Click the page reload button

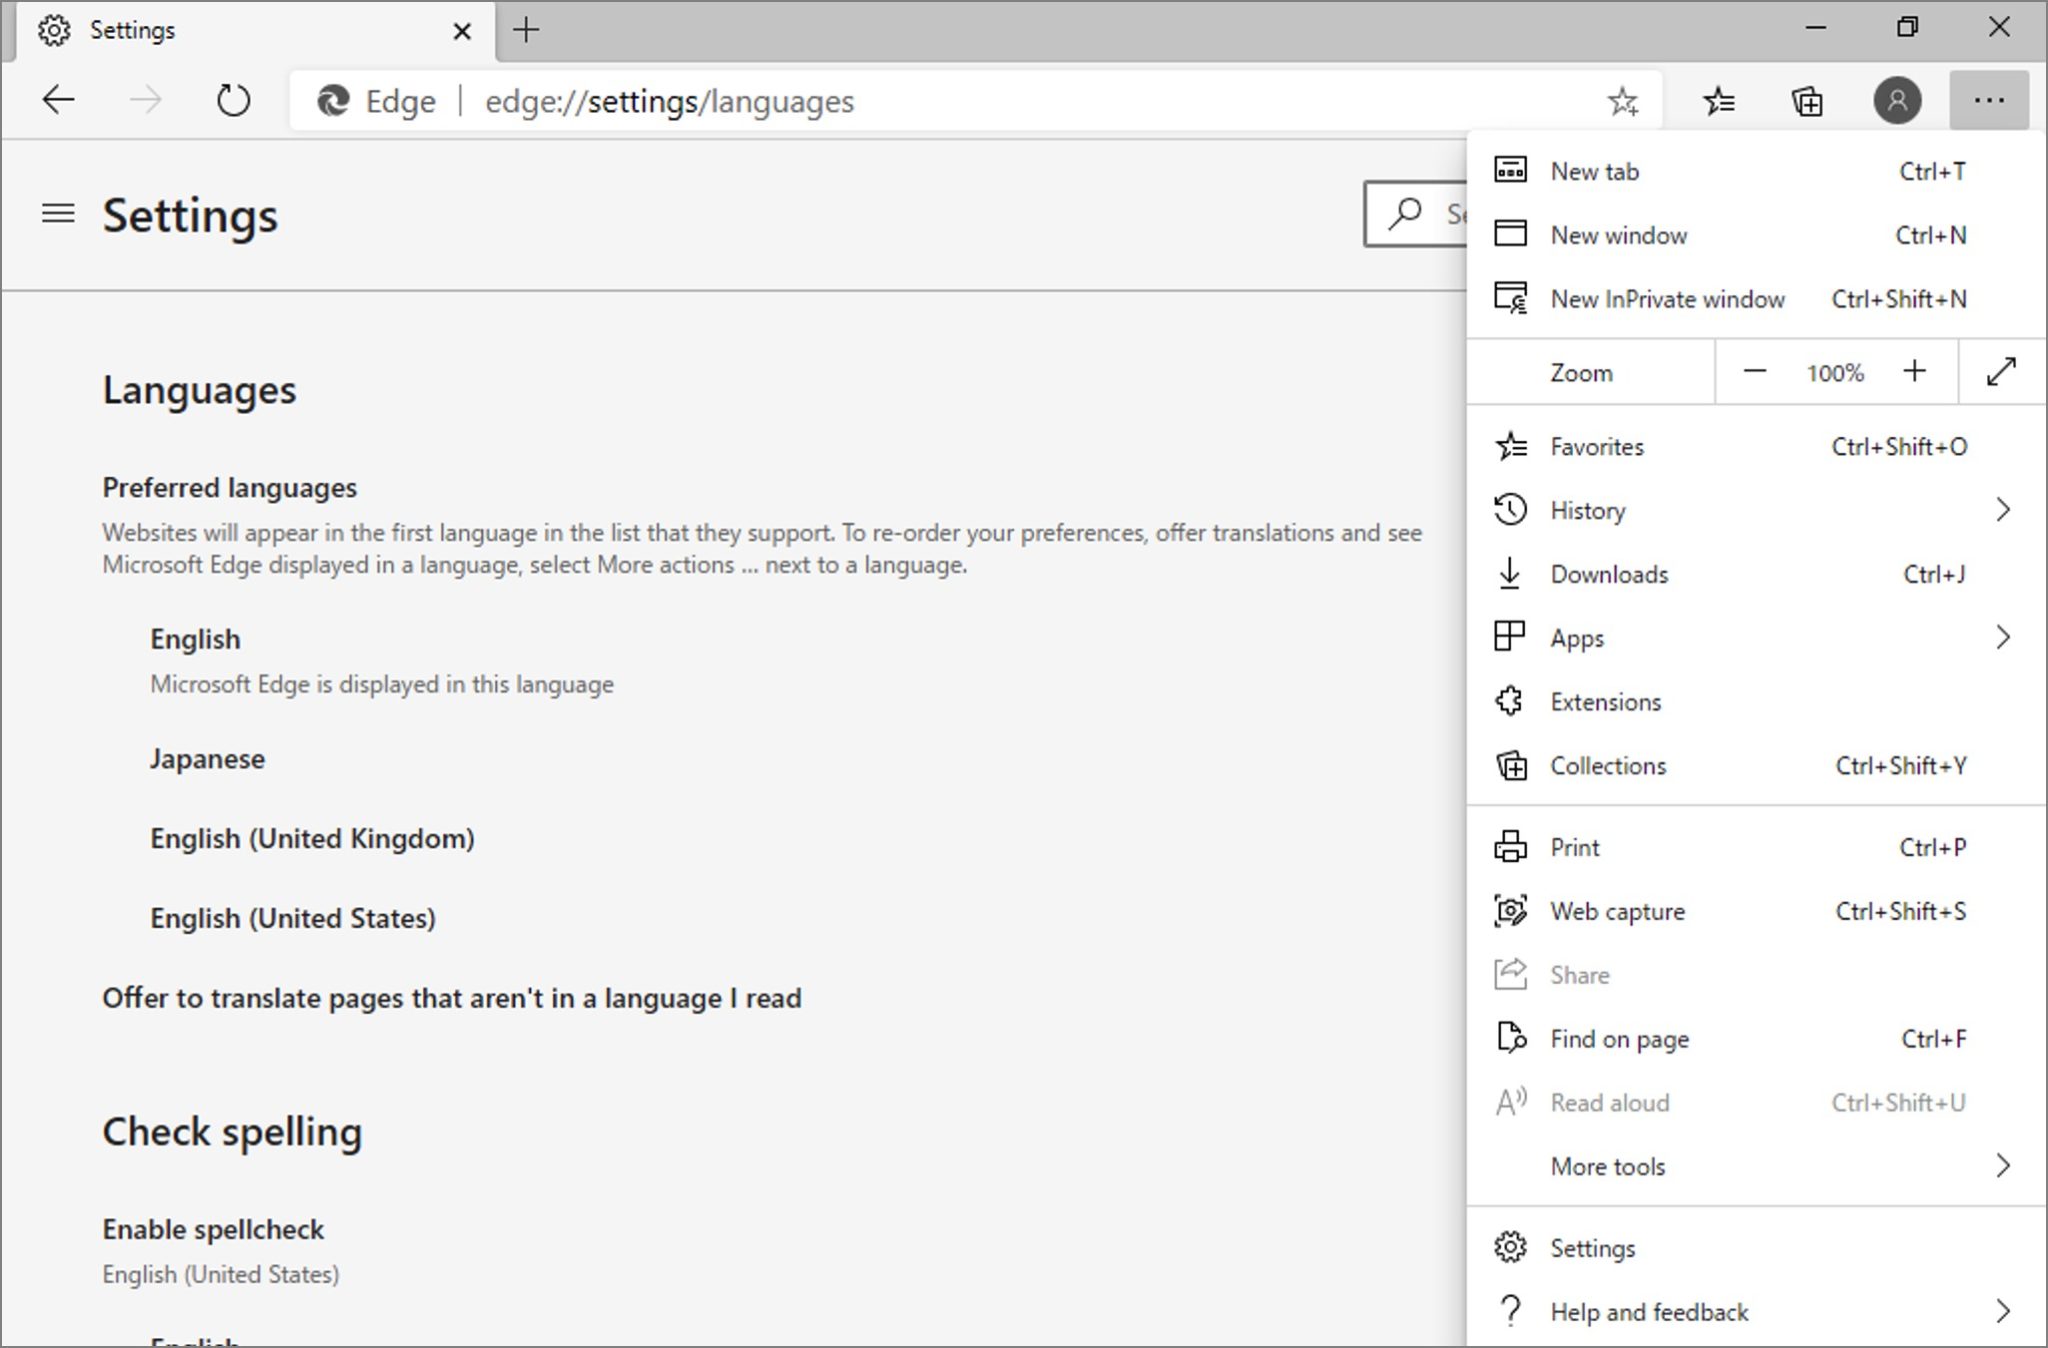pyautogui.click(x=234, y=100)
